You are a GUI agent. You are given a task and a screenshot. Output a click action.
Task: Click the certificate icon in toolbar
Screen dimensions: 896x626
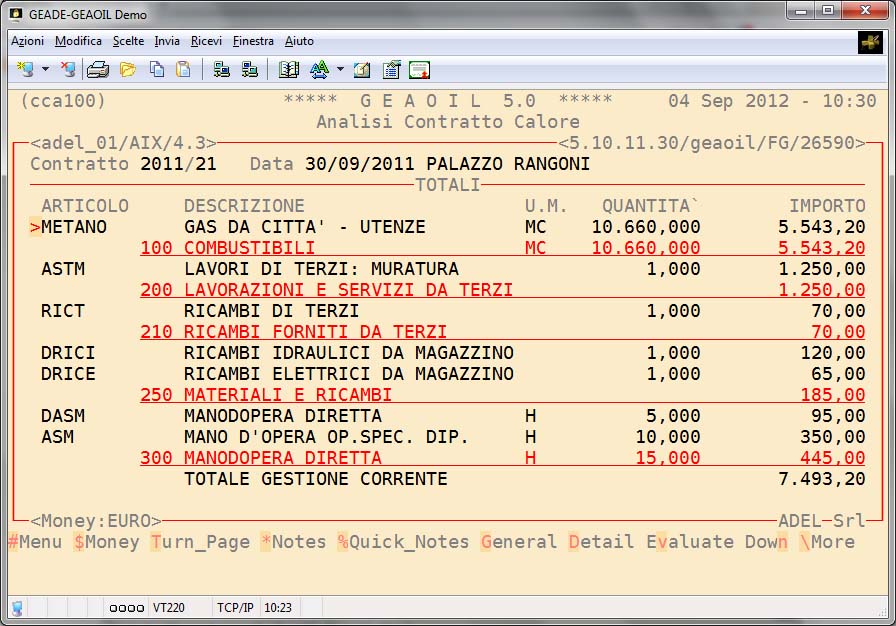point(420,70)
